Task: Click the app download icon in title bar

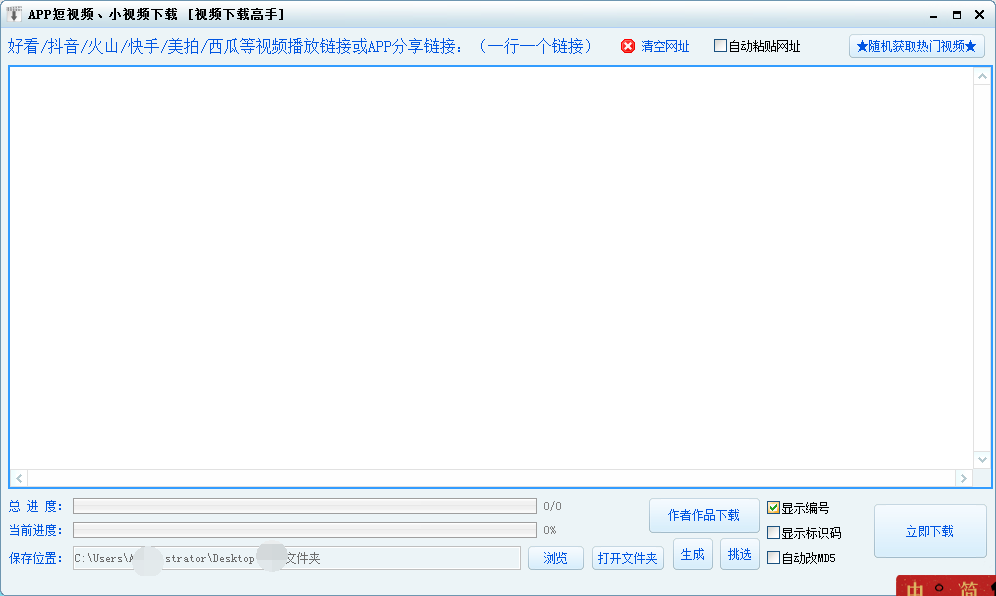Action: [13, 14]
